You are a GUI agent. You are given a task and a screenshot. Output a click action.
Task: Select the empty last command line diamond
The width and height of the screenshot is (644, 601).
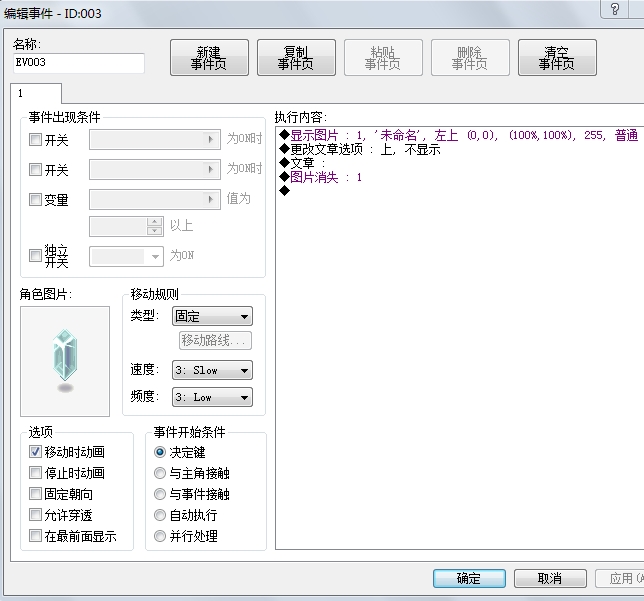click(284, 191)
